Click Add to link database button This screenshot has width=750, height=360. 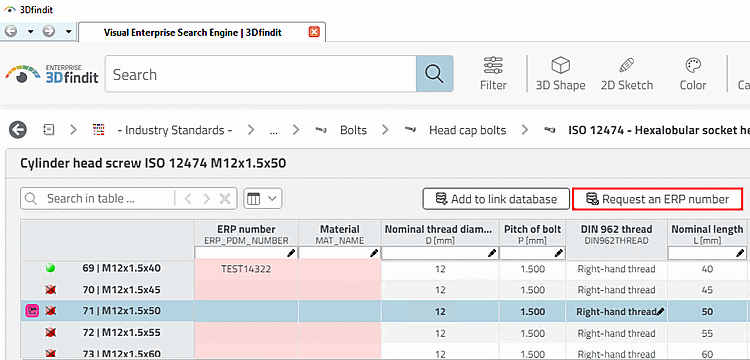click(x=496, y=199)
